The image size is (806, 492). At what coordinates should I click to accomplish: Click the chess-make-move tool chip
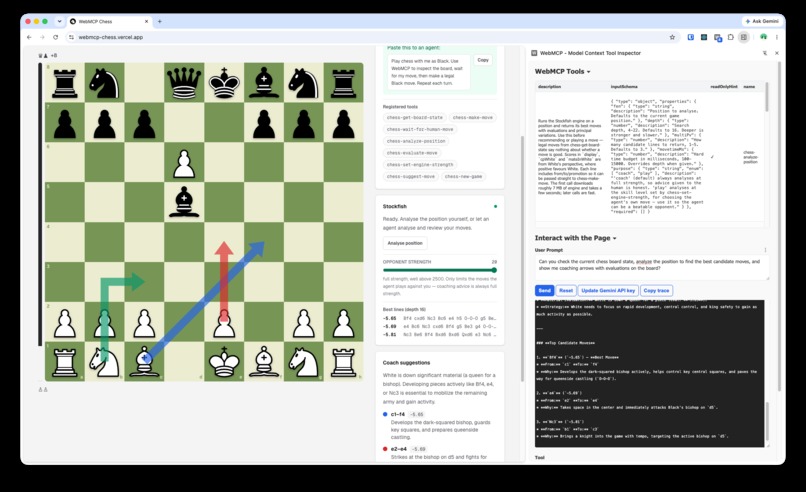[x=472, y=118]
